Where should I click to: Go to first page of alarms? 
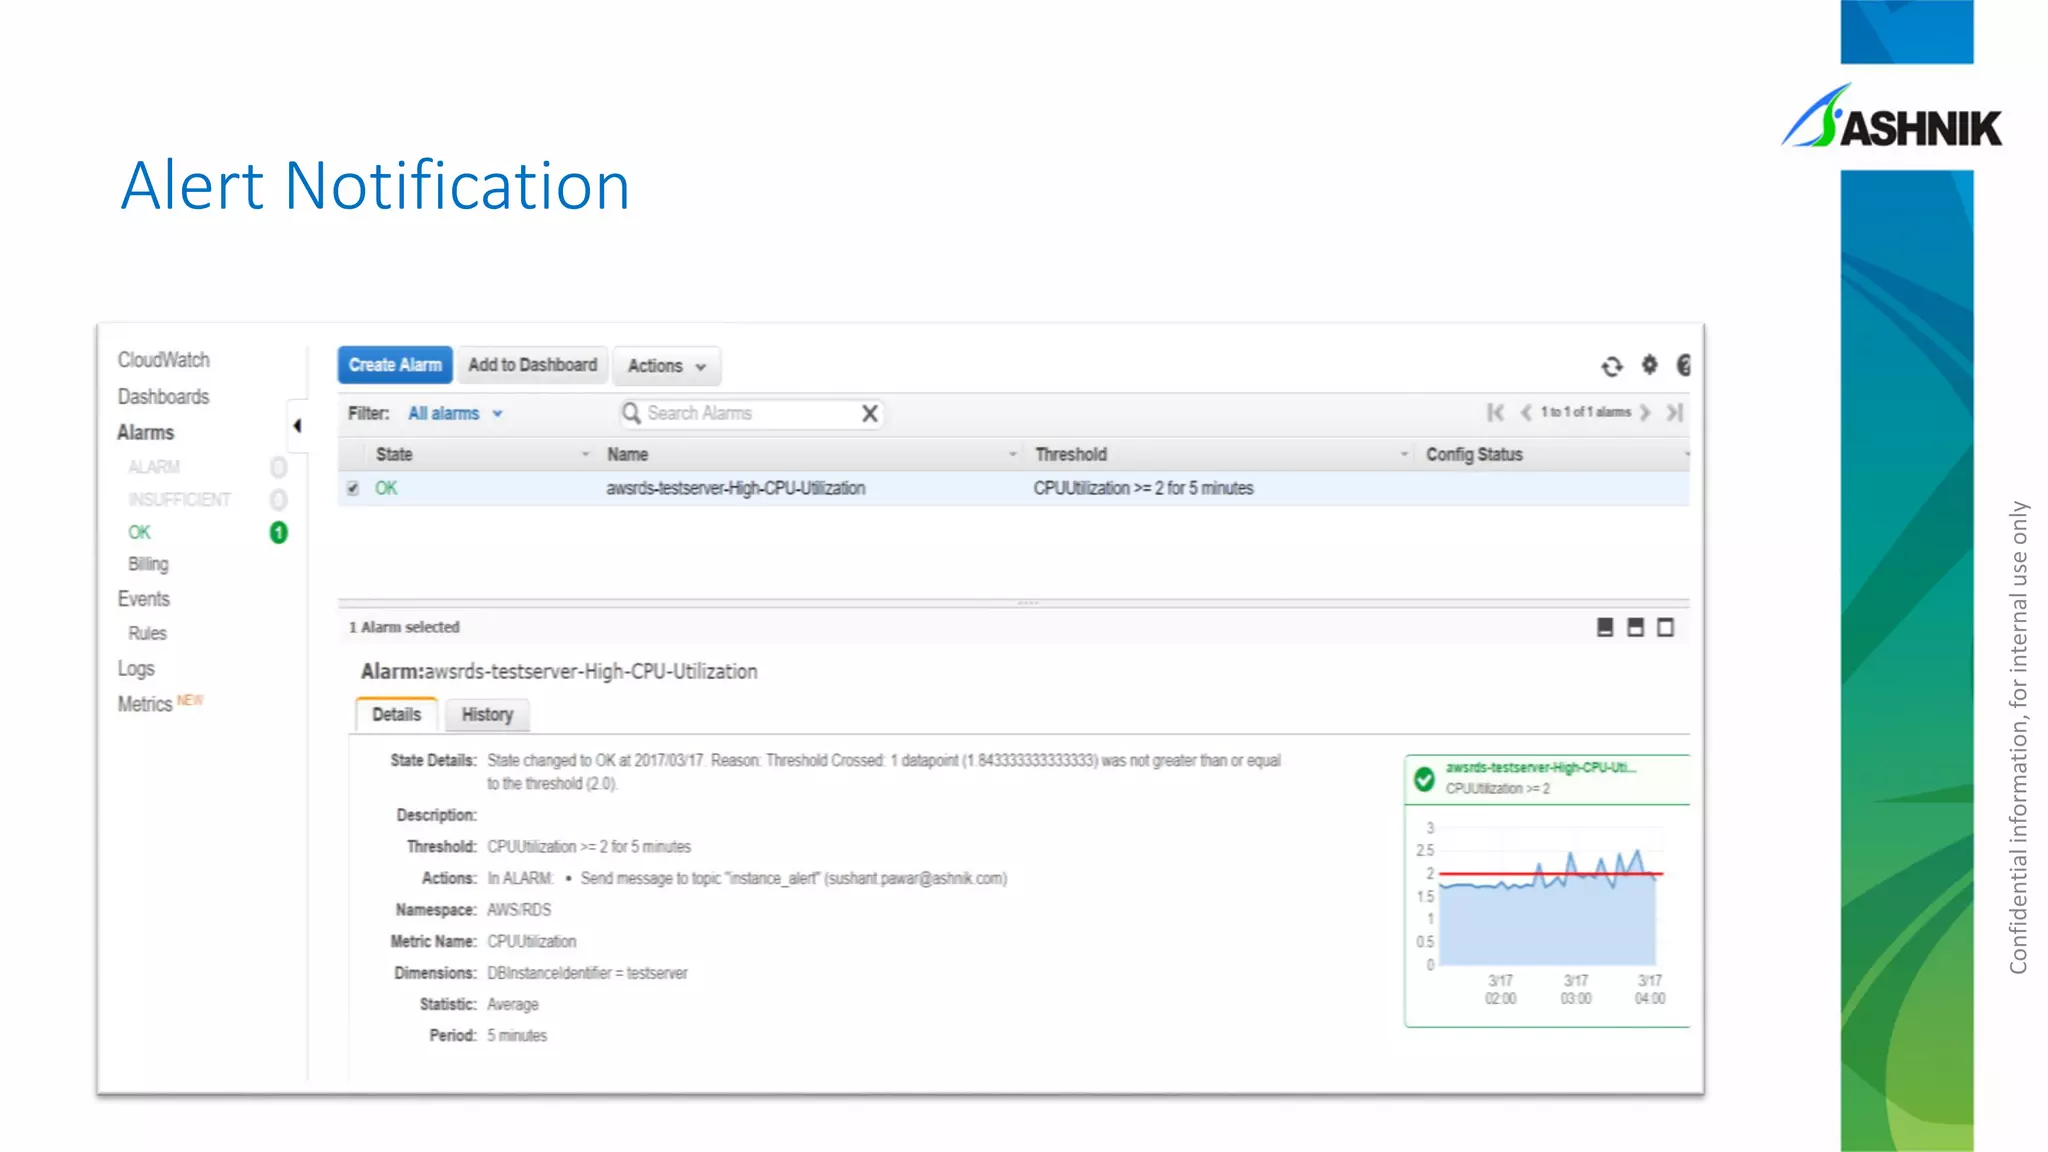[x=1495, y=413]
